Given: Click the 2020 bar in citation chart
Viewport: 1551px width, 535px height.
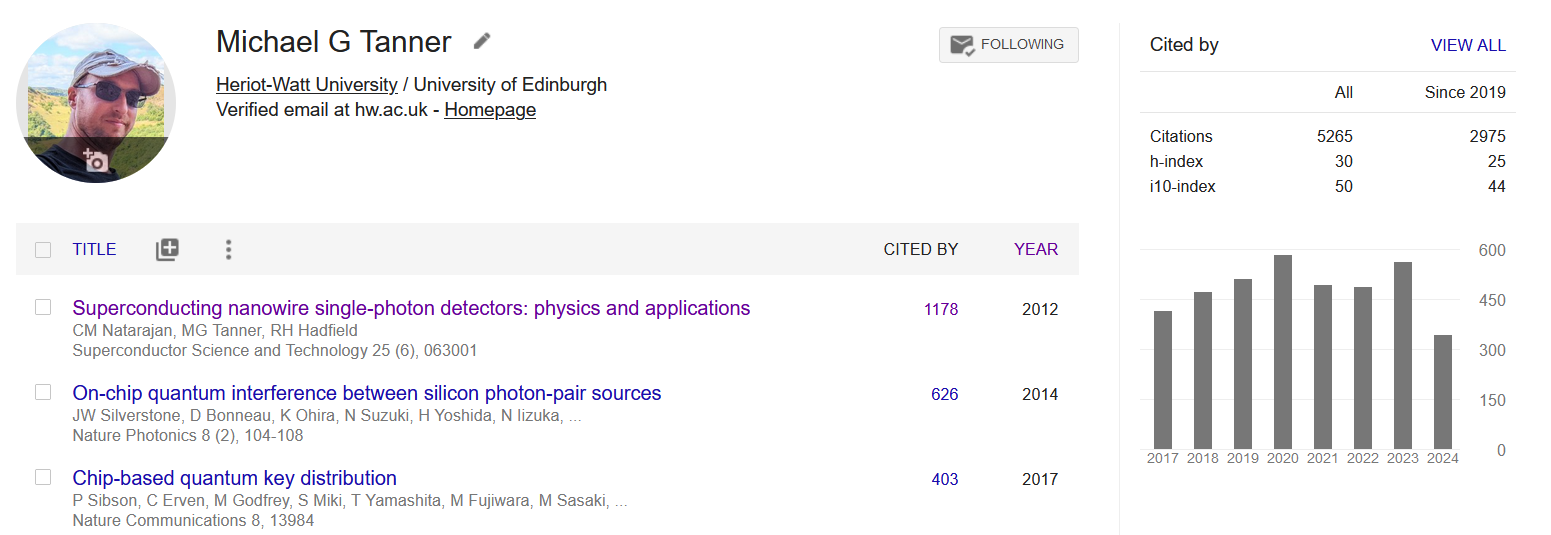Looking at the screenshot, I should pos(1282,352).
